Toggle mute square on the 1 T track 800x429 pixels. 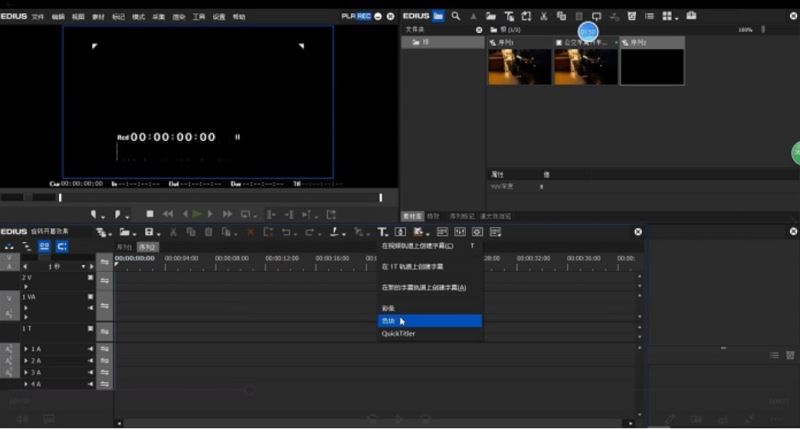pos(90,329)
